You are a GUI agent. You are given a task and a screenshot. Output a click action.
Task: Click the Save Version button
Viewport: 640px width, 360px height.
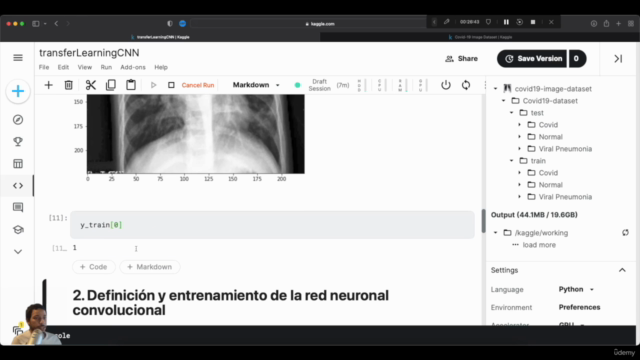pos(532,59)
